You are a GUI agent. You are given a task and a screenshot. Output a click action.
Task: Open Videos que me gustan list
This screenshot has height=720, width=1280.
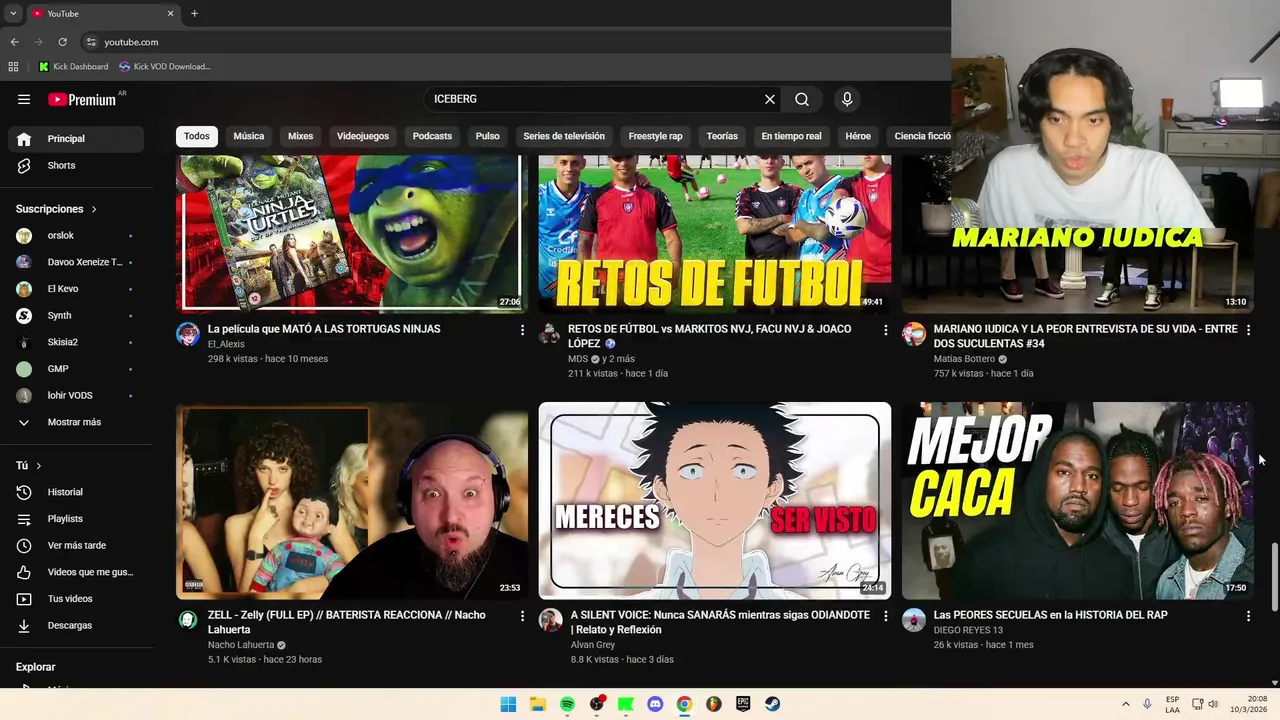point(76,572)
